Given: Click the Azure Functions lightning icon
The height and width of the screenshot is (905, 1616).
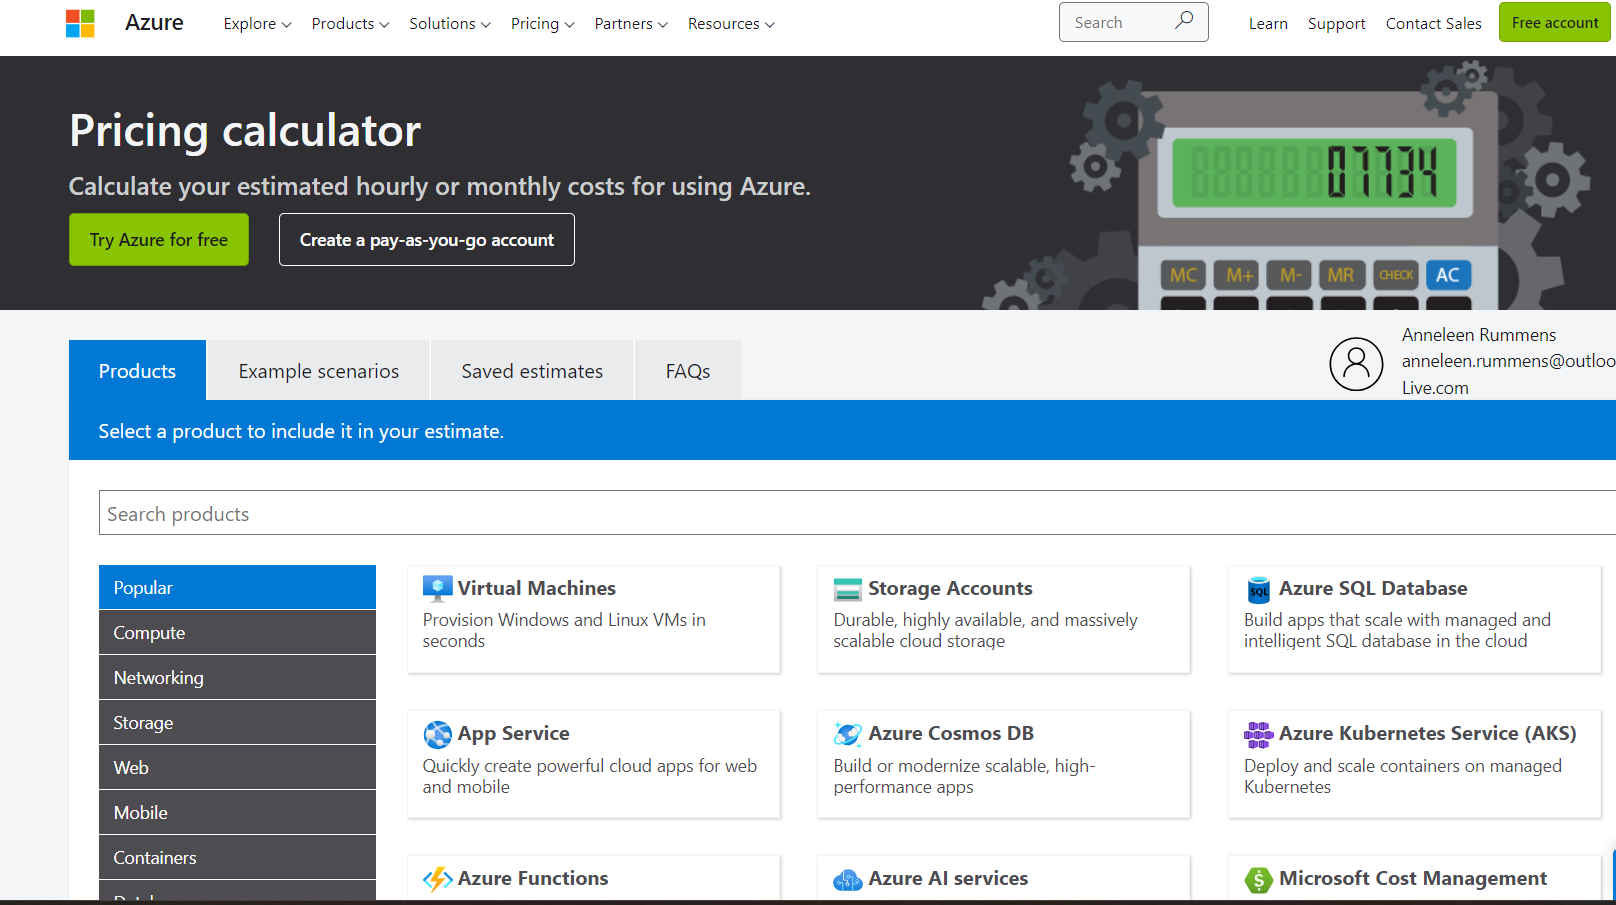Looking at the screenshot, I should click(437, 879).
